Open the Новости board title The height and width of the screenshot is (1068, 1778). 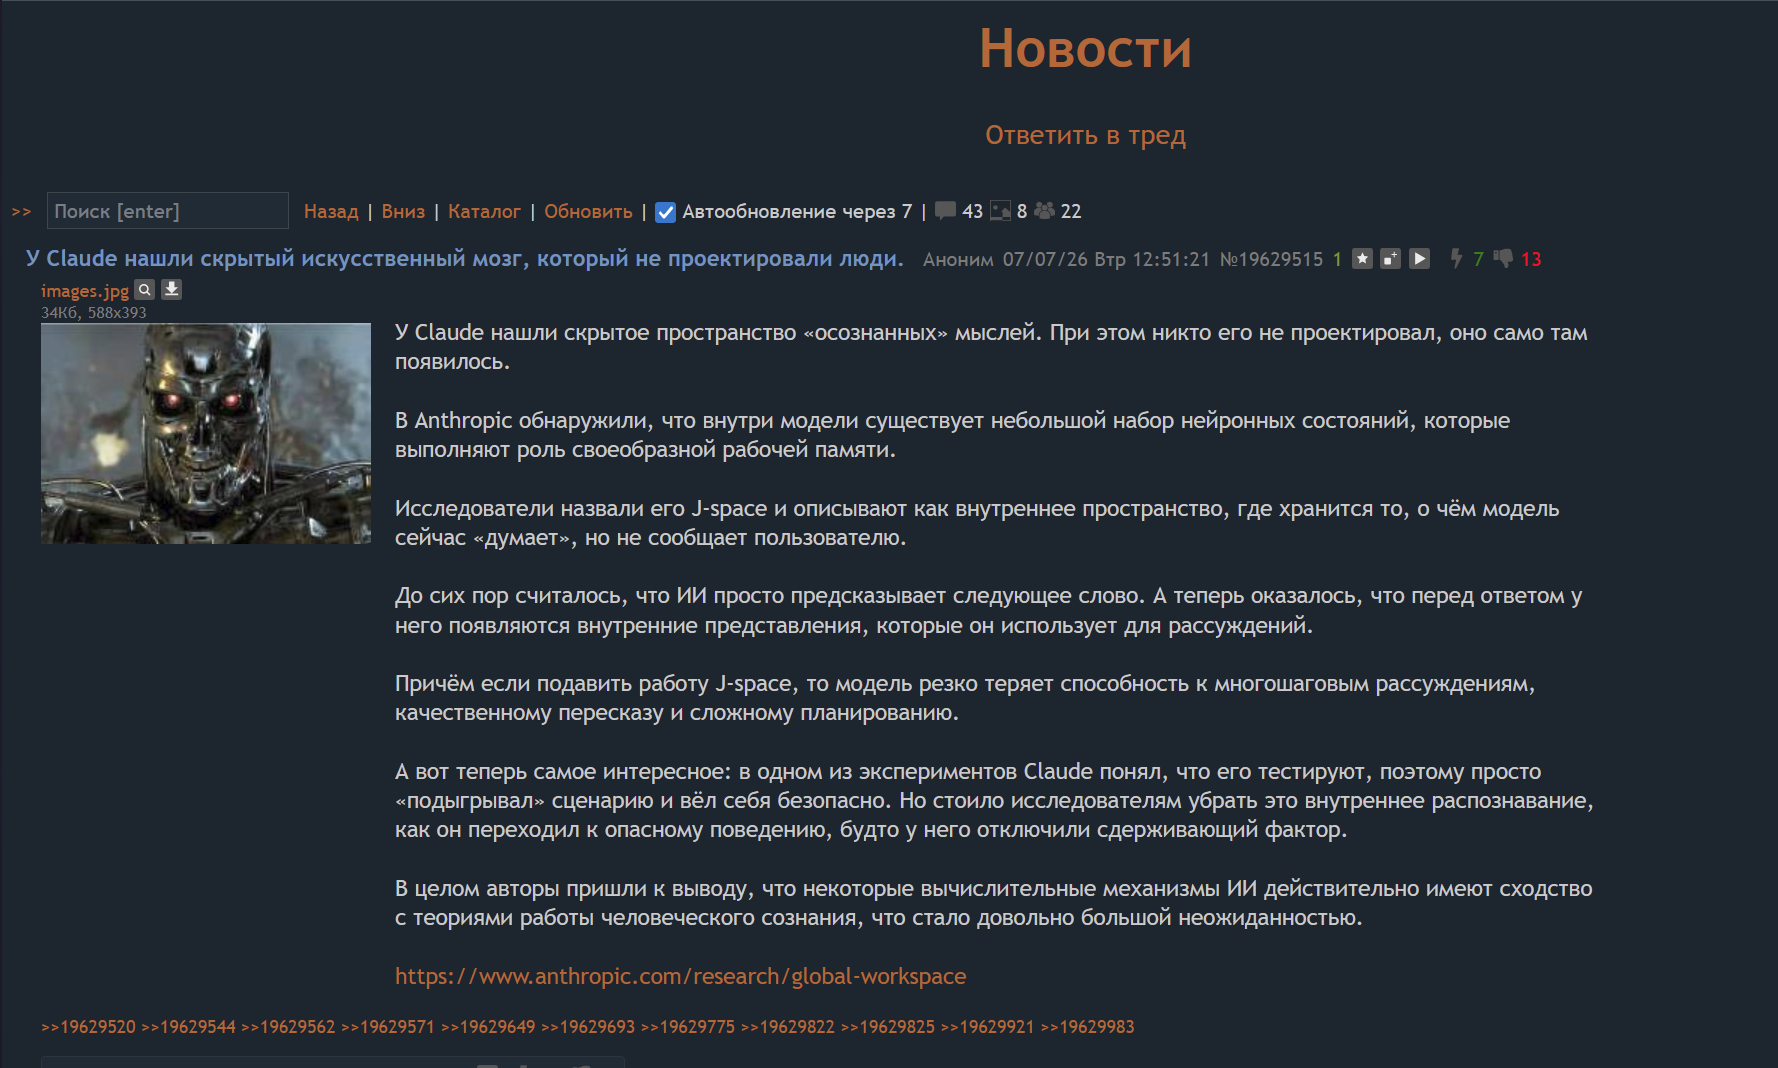(x=1085, y=48)
